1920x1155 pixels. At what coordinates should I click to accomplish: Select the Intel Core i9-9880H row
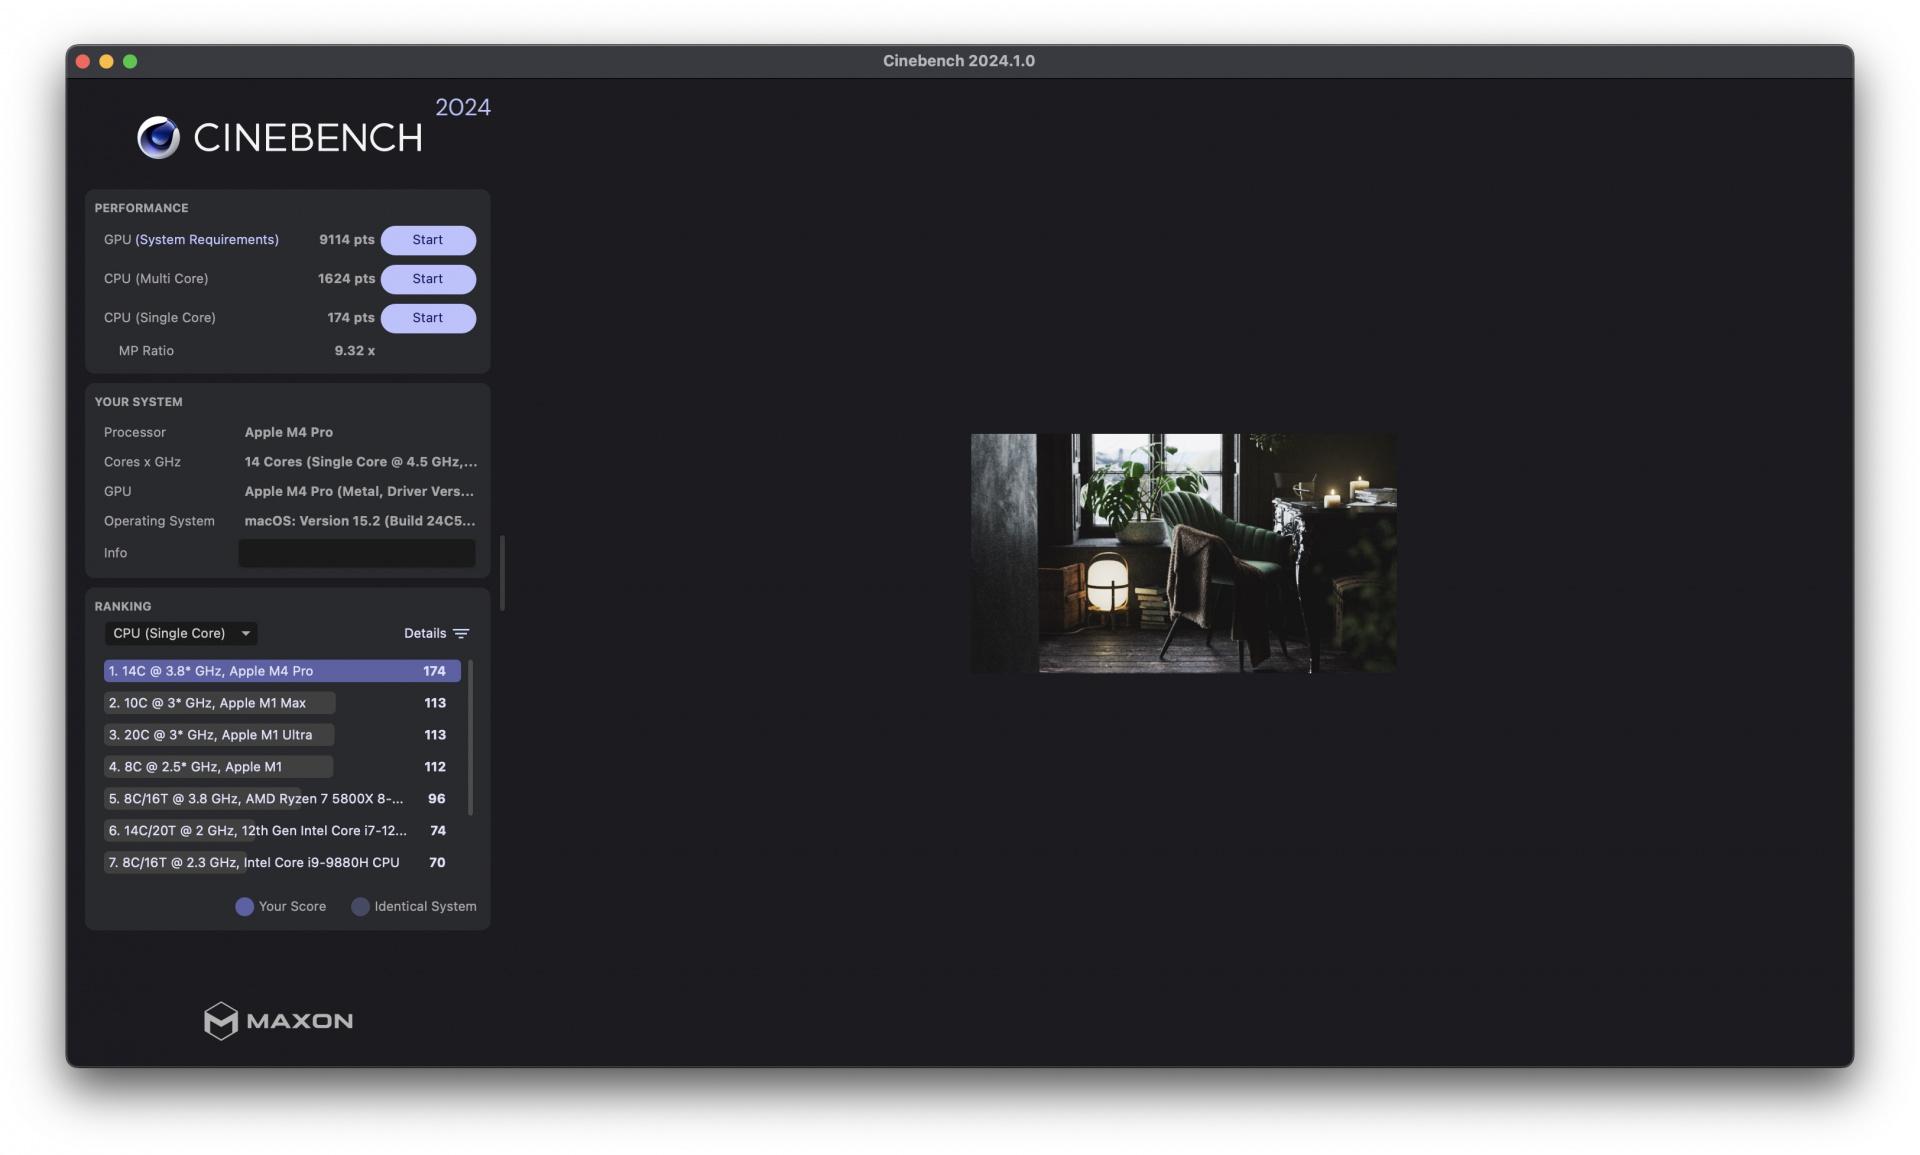(x=277, y=862)
